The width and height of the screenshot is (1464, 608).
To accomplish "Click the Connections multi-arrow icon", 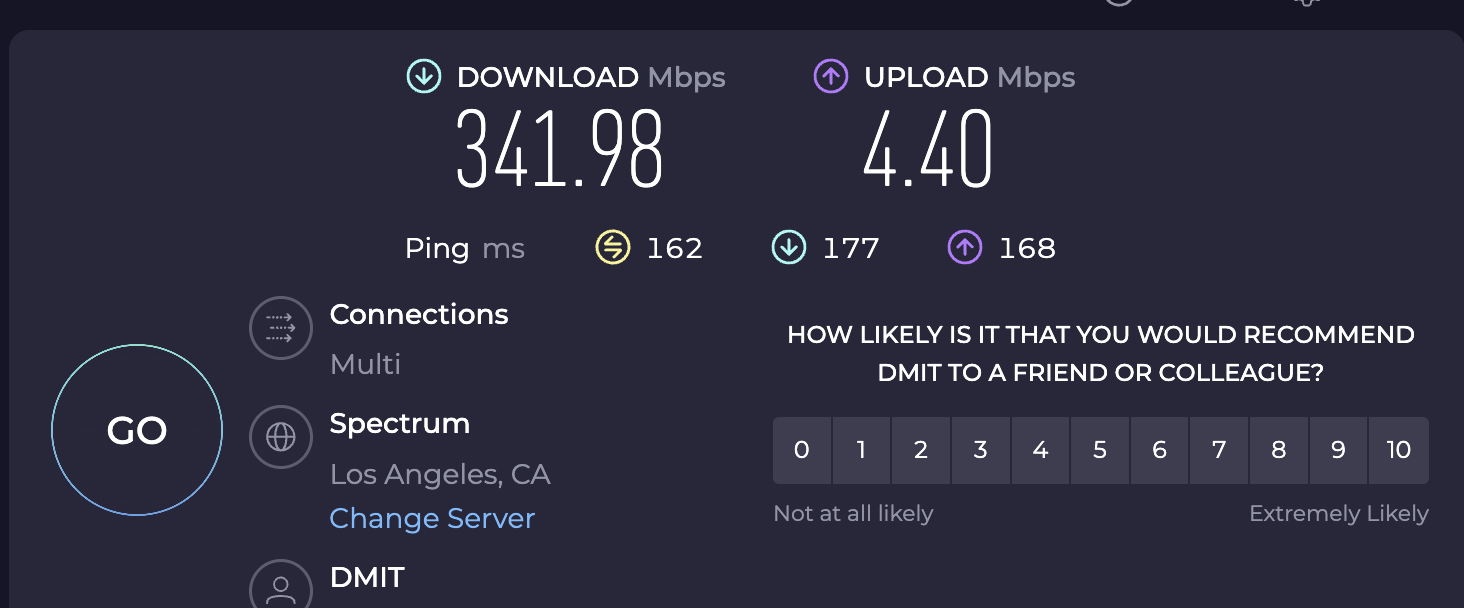I will tap(281, 328).
